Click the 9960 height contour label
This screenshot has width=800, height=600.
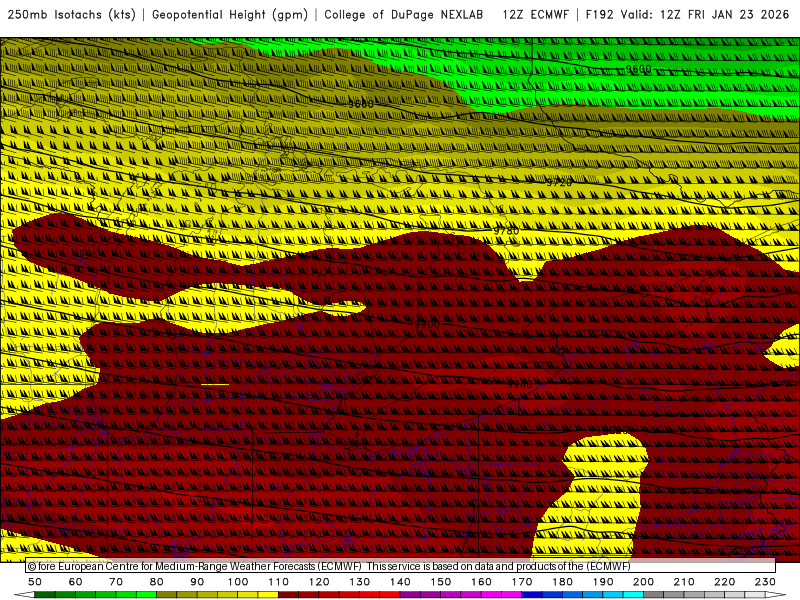tap(519, 385)
